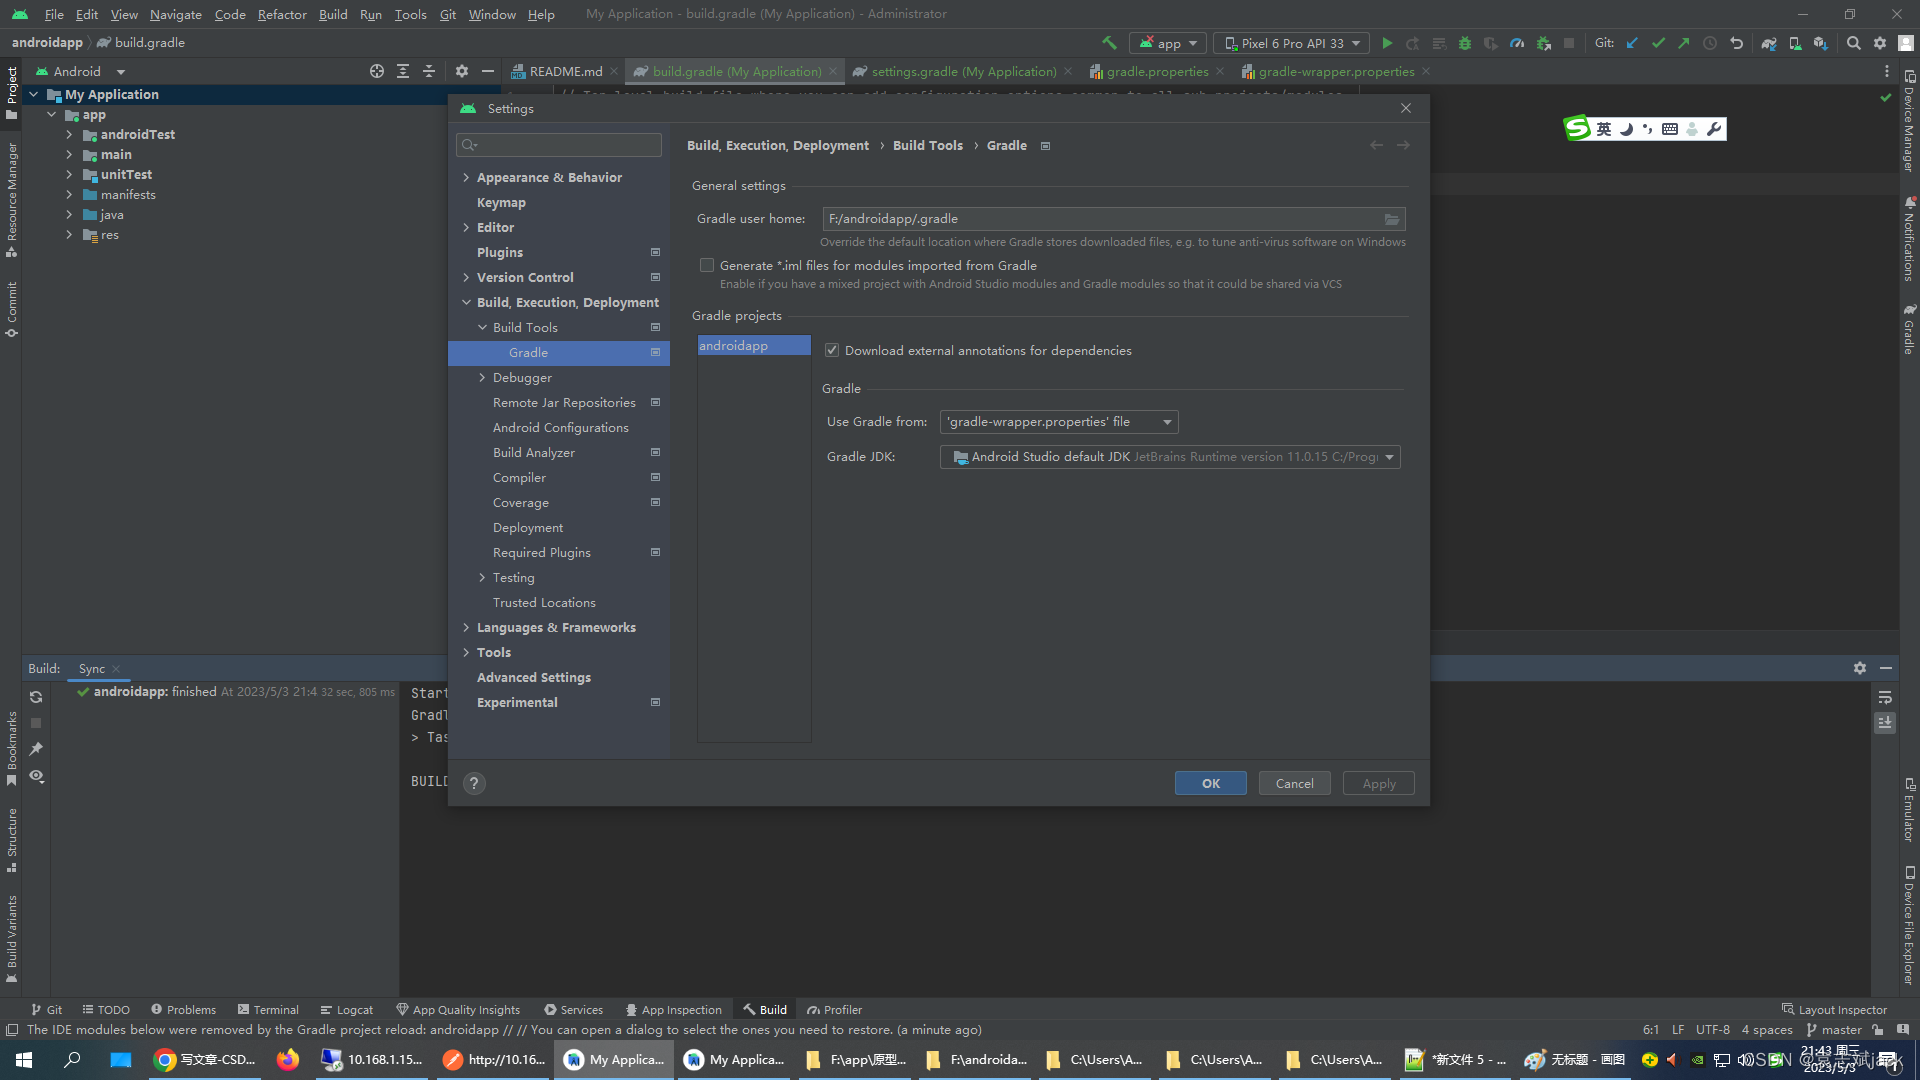1920x1080 pixels.
Task: Browse for the Gradle user home folder
Action: pos(1391,219)
